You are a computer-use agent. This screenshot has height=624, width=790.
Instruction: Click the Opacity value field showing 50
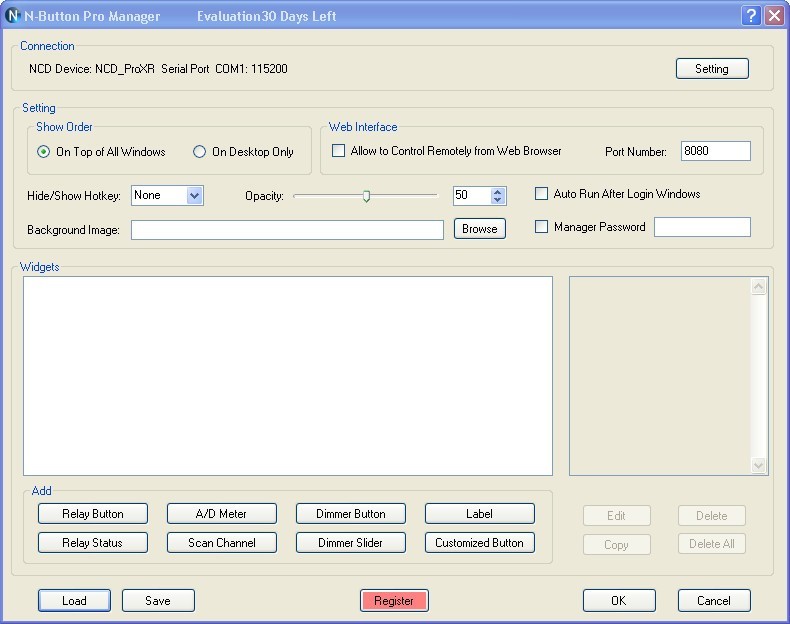point(472,195)
